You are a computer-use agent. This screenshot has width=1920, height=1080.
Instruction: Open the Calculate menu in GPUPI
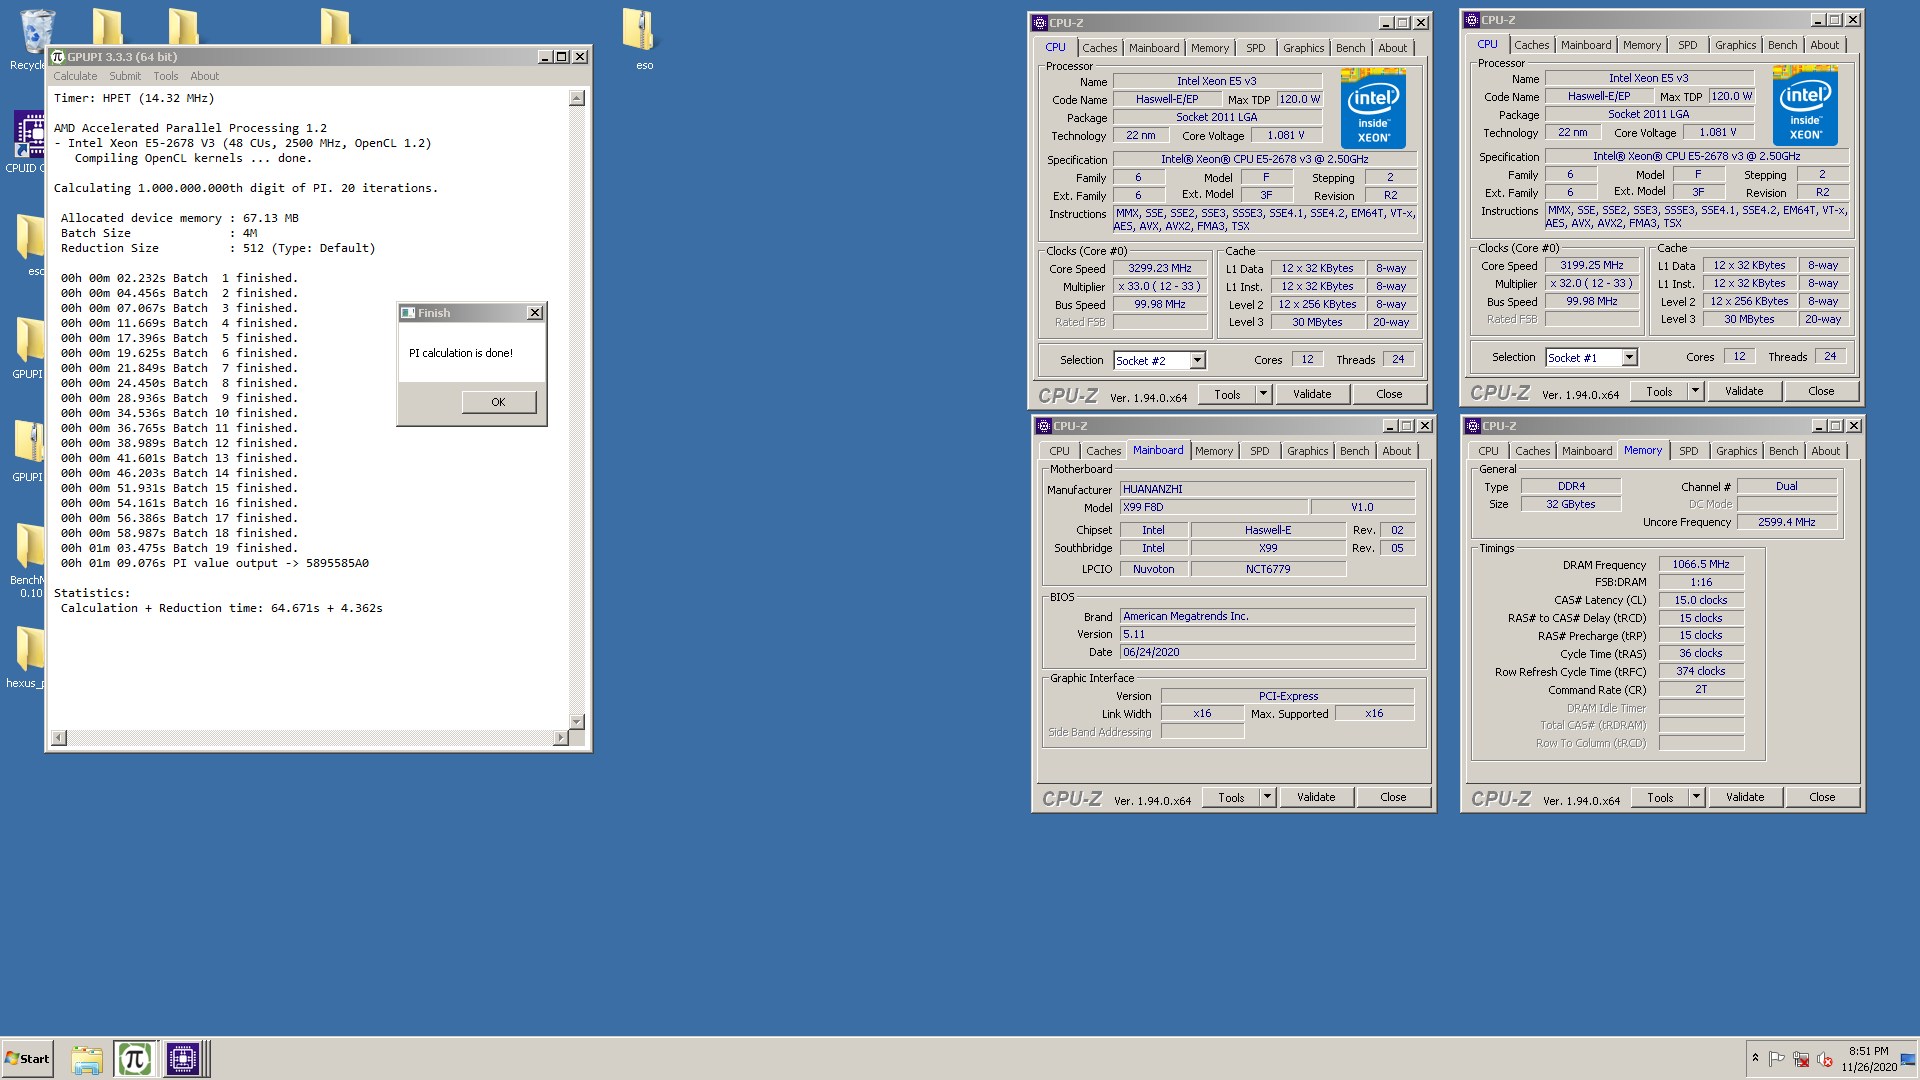75,76
